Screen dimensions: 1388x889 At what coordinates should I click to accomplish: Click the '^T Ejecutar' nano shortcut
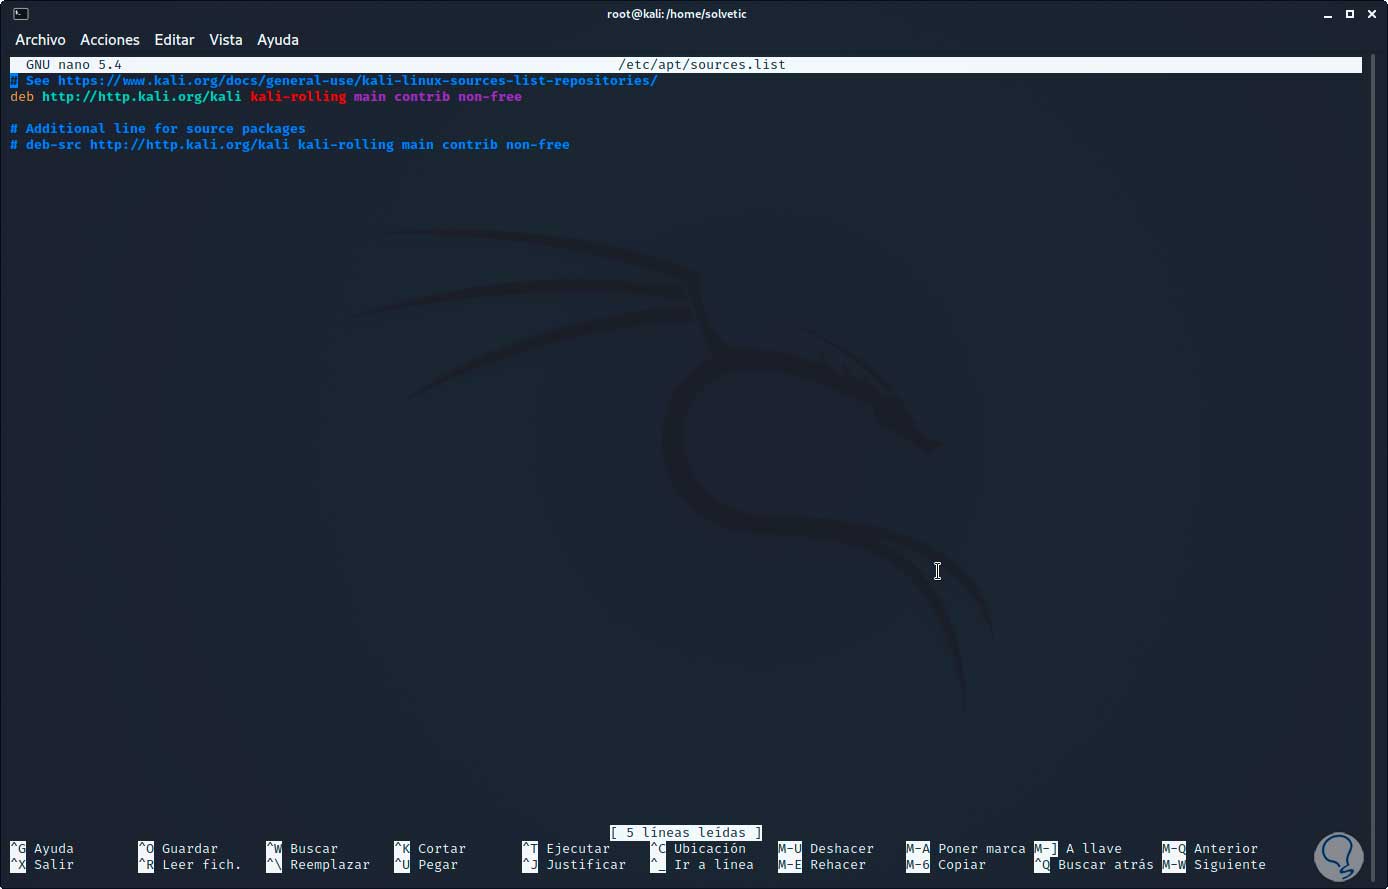(x=566, y=849)
